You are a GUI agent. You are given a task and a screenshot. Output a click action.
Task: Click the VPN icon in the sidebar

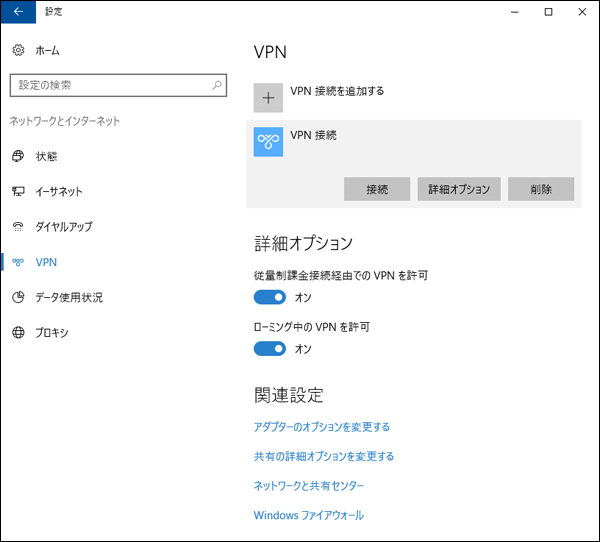click(18, 262)
